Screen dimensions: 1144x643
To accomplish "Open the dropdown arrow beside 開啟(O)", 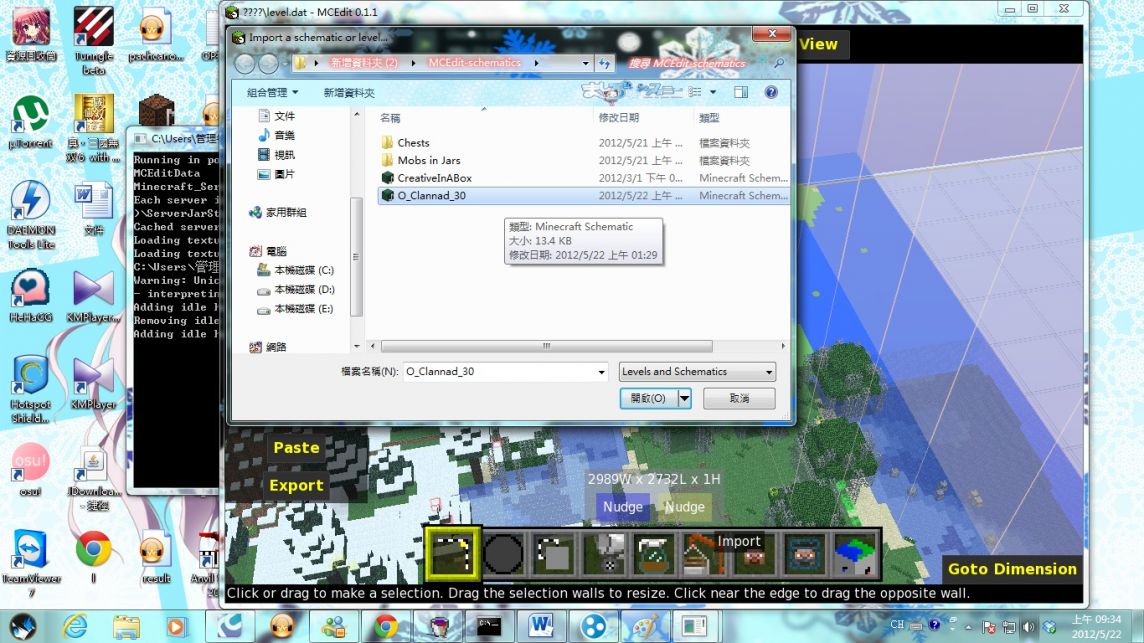I will [x=684, y=398].
